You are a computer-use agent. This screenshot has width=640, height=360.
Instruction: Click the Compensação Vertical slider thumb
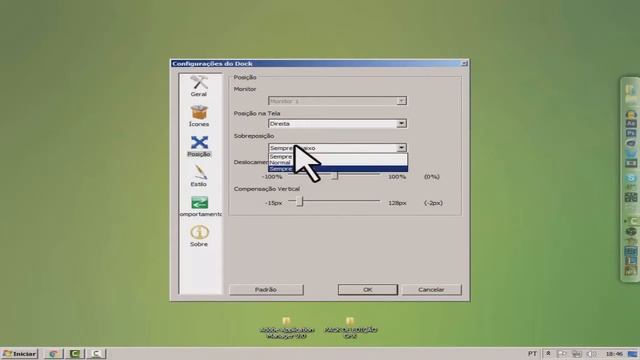coord(300,201)
